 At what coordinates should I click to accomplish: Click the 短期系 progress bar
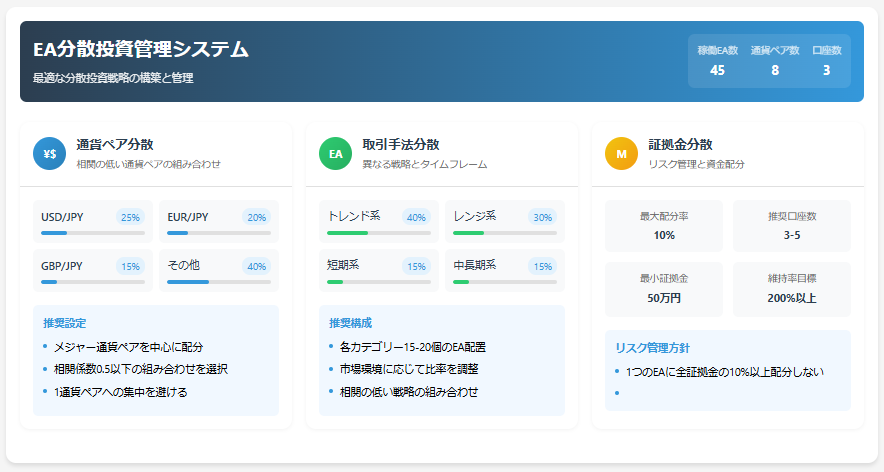click(379, 282)
